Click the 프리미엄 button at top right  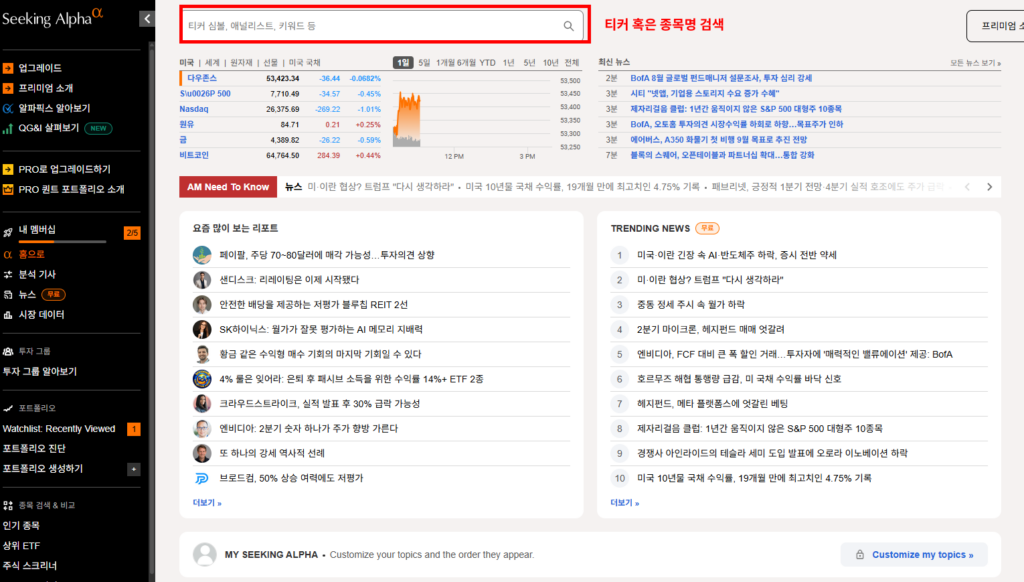(995, 26)
